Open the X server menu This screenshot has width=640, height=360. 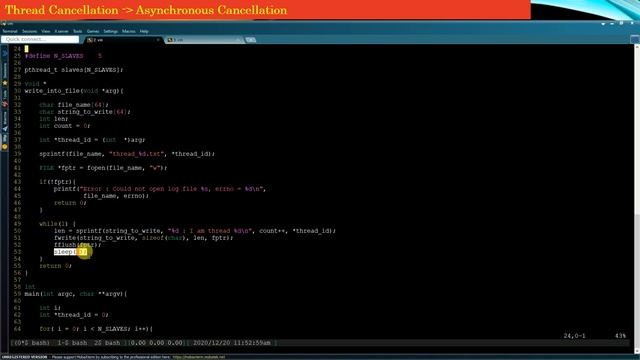pyautogui.click(x=62, y=31)
